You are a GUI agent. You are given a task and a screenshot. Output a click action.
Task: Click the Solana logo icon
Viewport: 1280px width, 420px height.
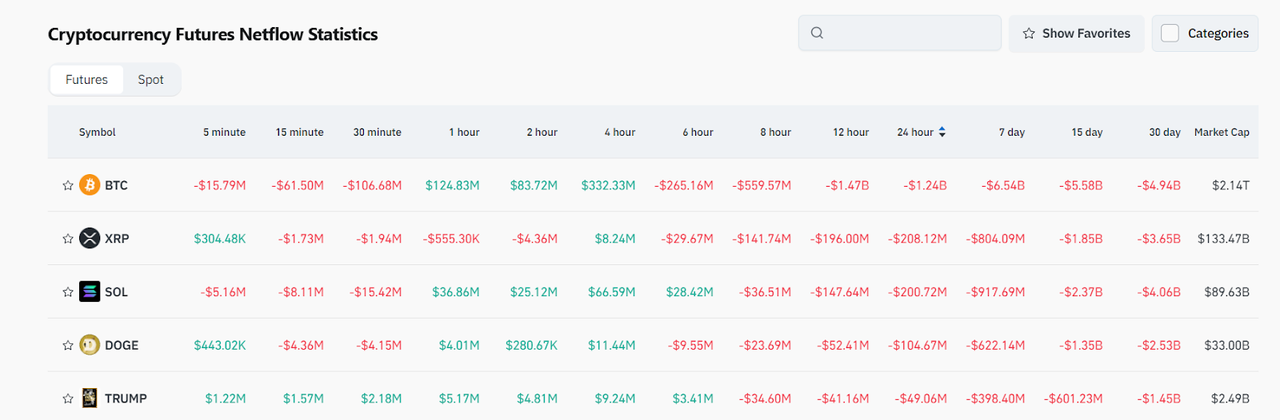coord(90,292)
